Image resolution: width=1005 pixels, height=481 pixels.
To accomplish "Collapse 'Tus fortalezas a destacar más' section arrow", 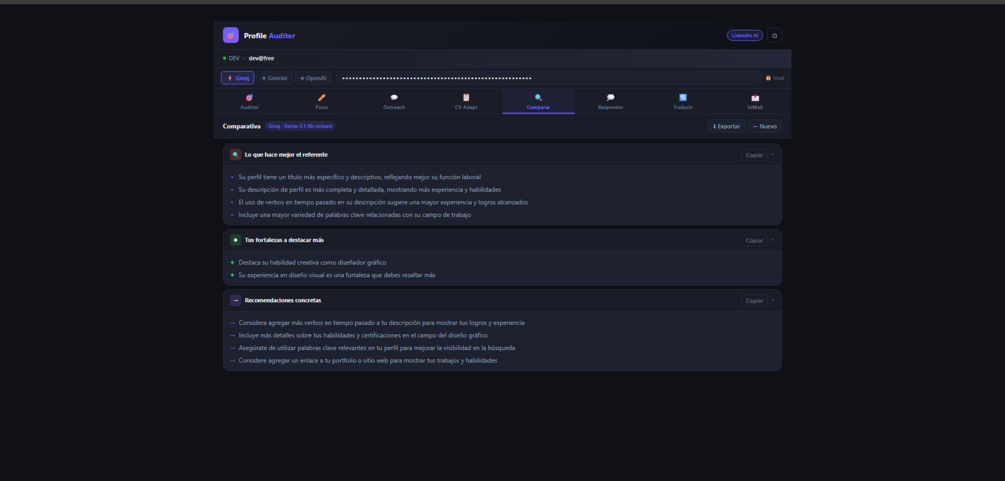I will click(x=773, y=240).
